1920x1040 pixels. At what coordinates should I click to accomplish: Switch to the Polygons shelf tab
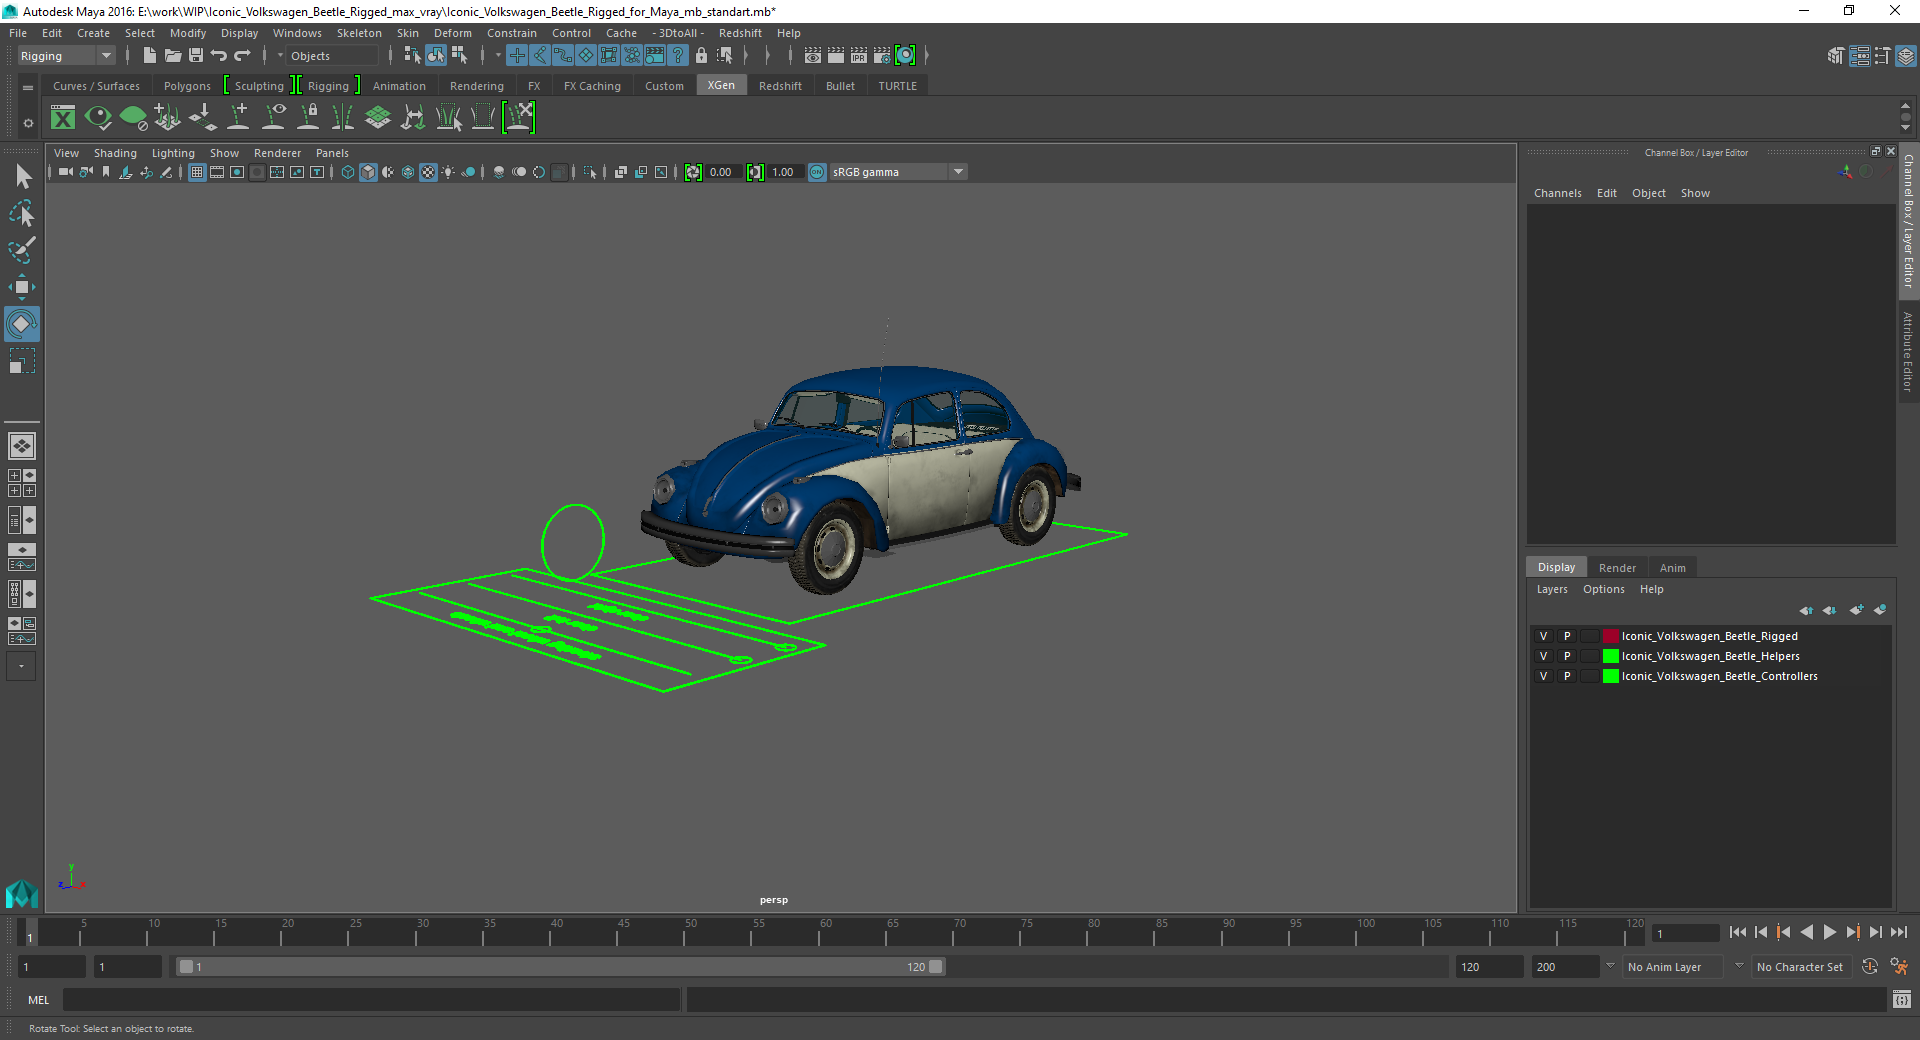point(187,86)
